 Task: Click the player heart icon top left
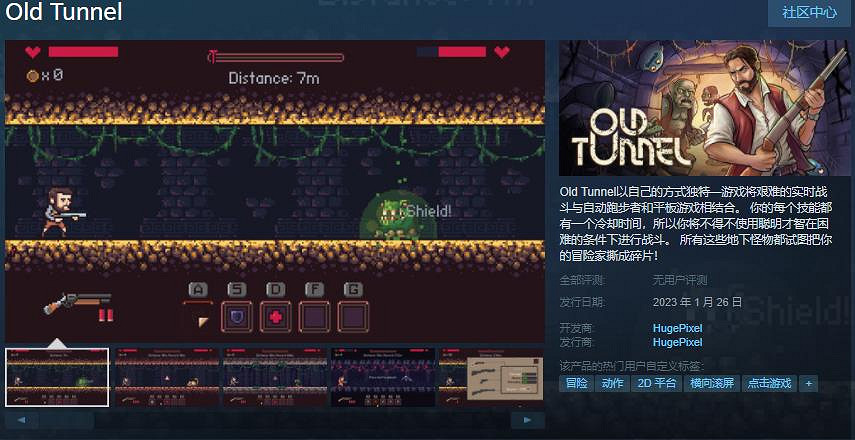[x=33, y=52]
